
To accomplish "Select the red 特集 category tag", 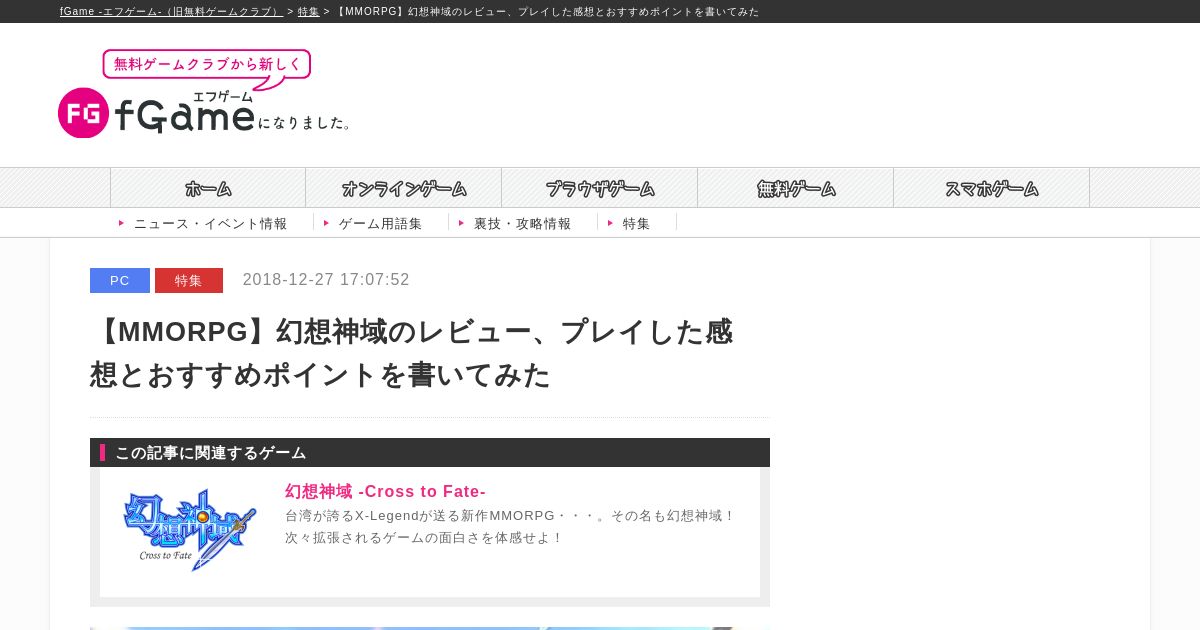I will tap(189, 280).
